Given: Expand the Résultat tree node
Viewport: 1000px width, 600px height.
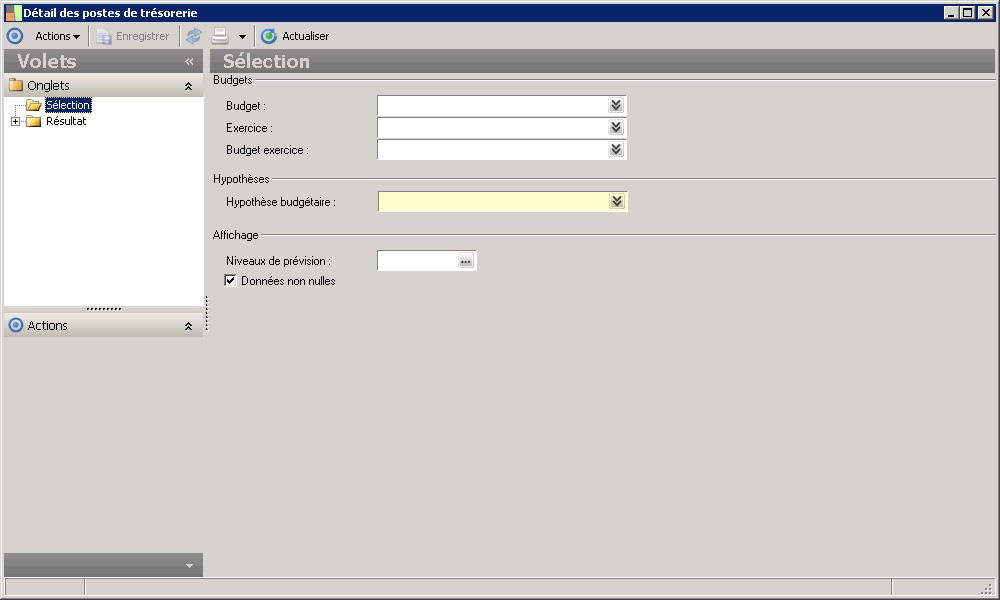Looking at the screenshot, I should pyautogui.click(x=15, y=121).
